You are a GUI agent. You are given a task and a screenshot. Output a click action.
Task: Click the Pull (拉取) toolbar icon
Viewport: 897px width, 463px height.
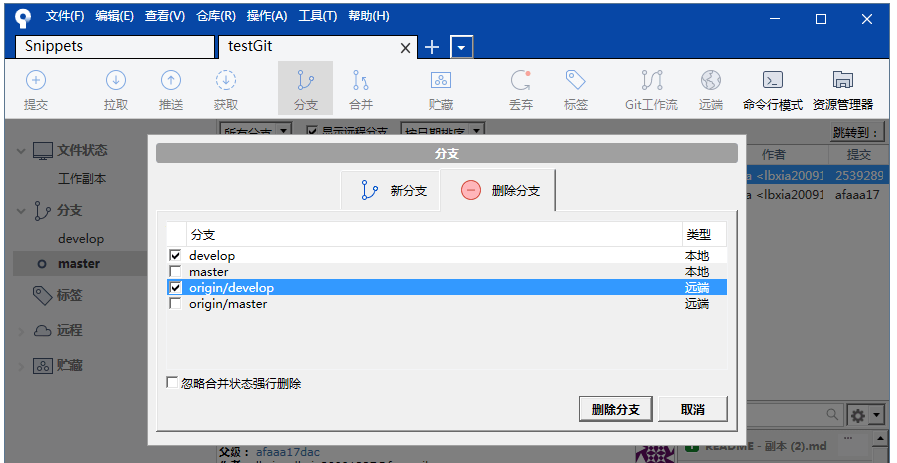[116, 80]
